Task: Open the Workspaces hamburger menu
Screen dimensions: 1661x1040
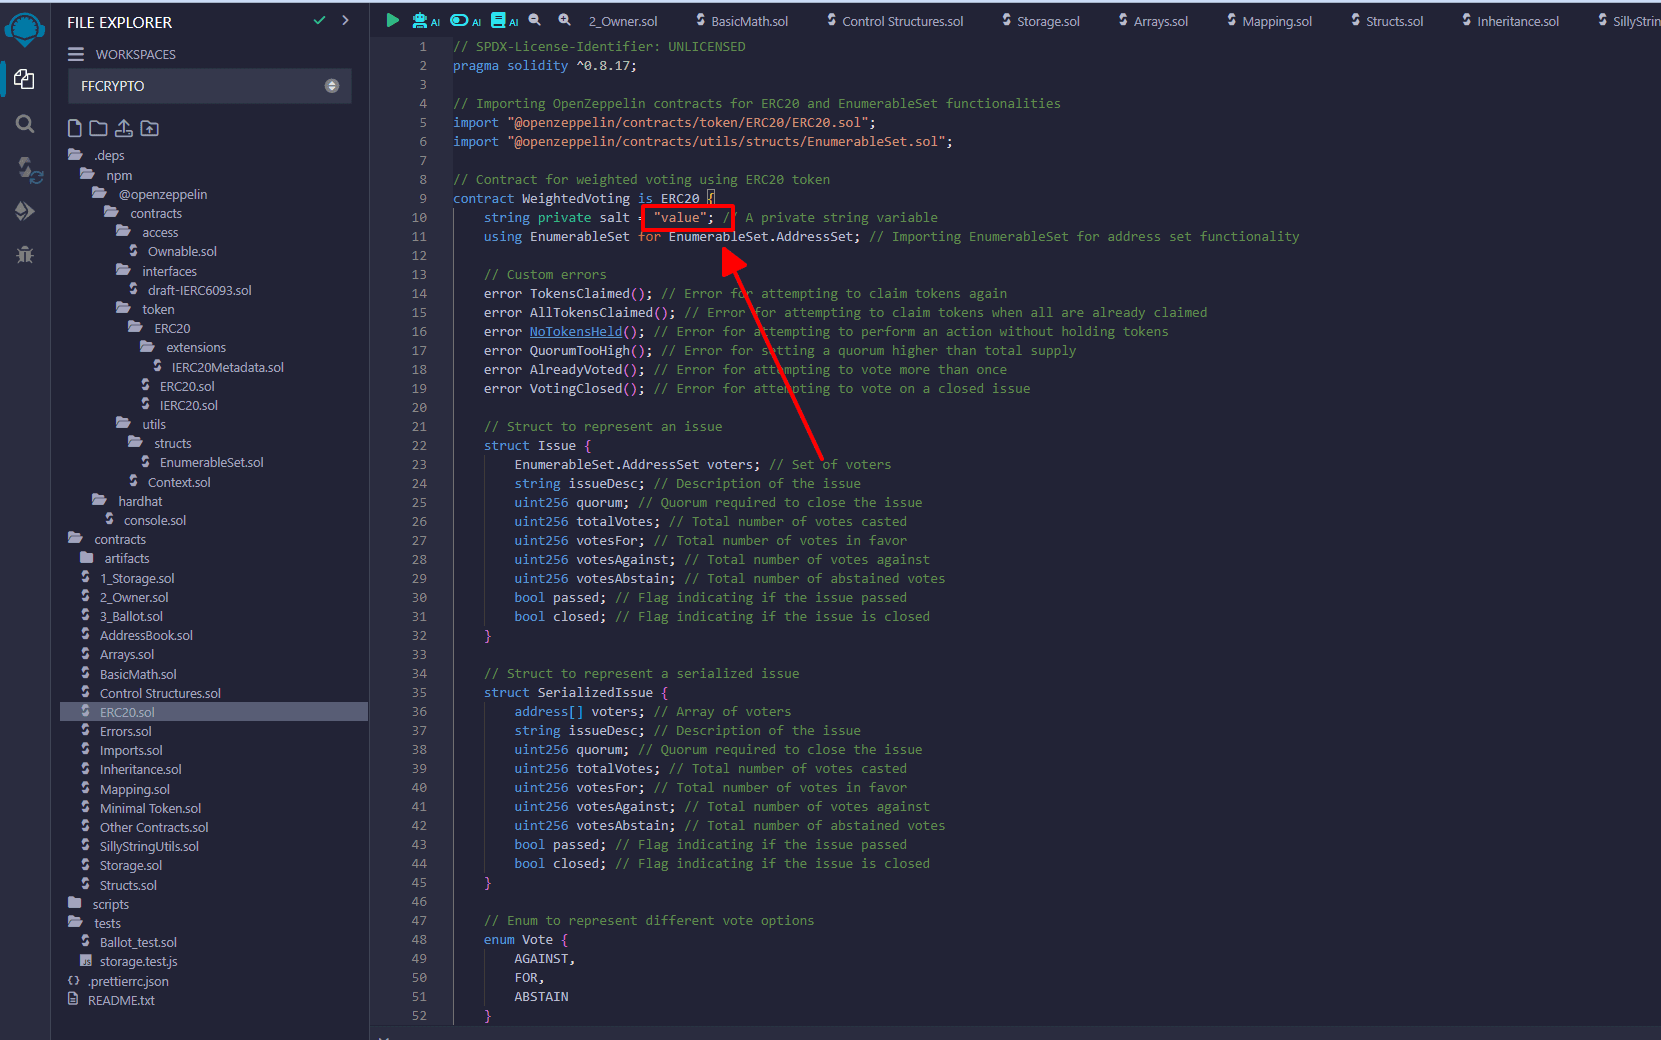Action: pyautogui.click(x=75, y=54)
